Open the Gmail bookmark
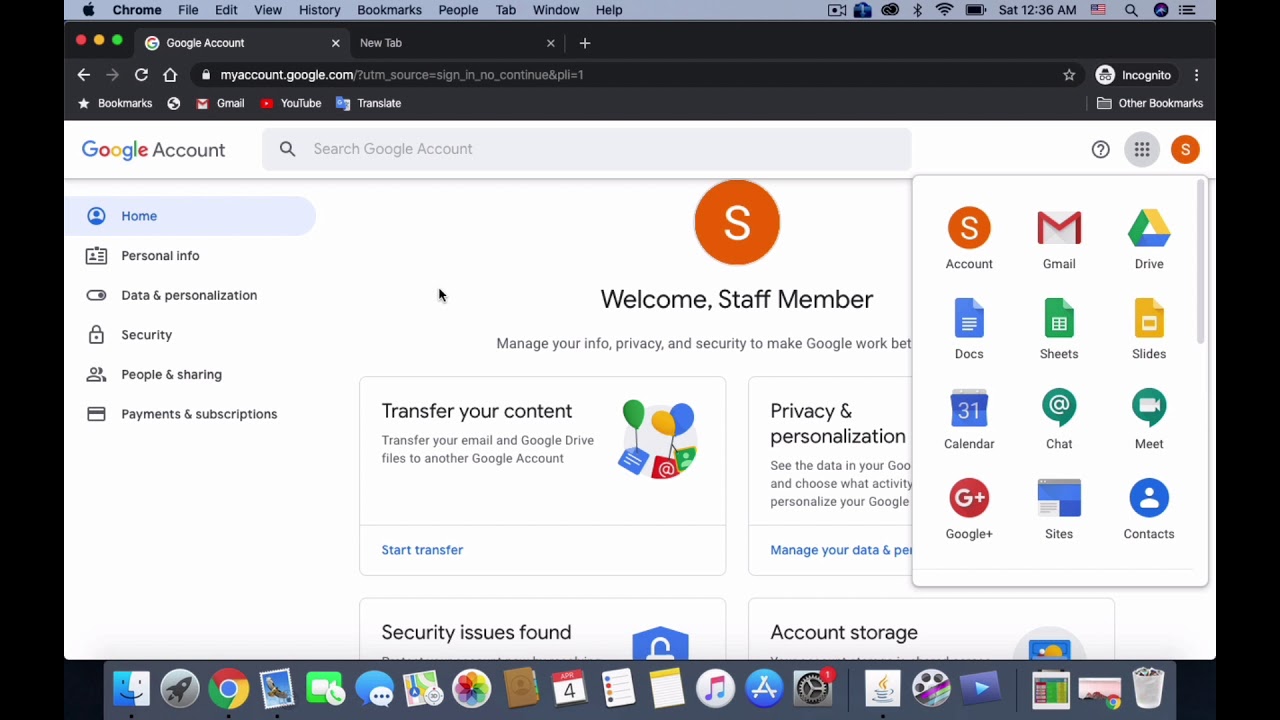This screenshot has width=1280, height=720. 220,103
